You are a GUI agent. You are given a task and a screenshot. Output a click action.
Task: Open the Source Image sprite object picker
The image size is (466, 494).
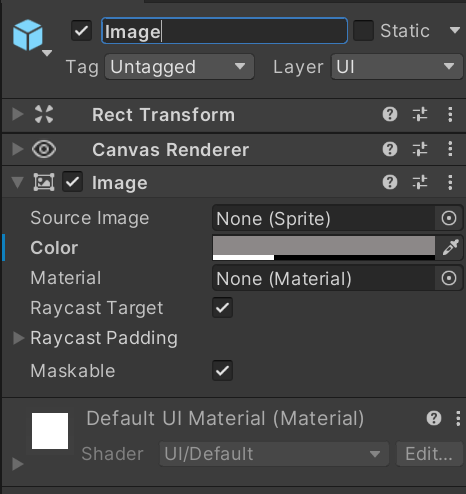[449, 219]
